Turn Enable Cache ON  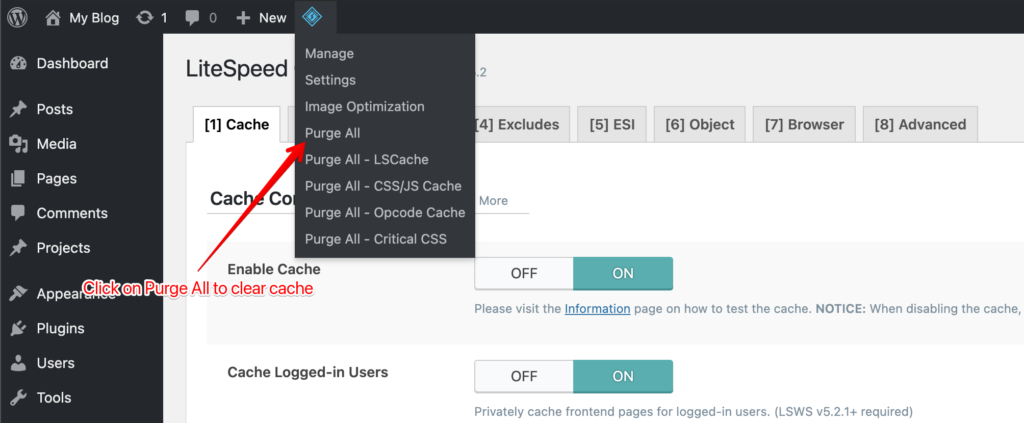[623, 273]
